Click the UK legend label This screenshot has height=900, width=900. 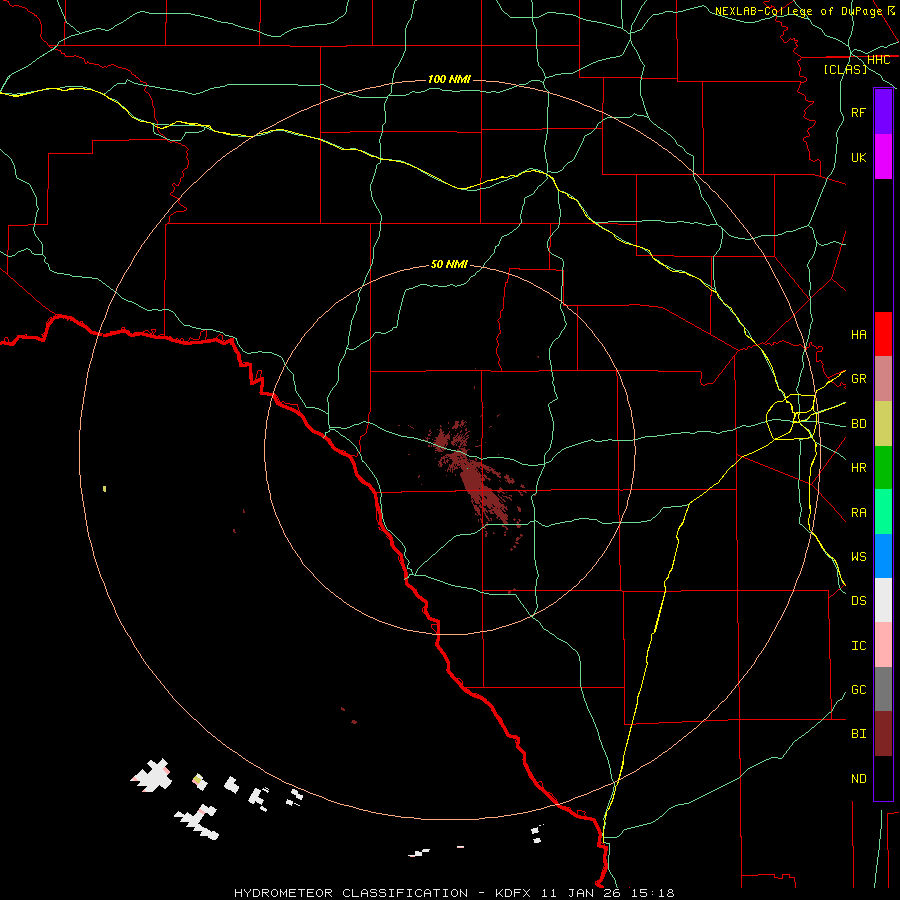(x=859, y=157)
